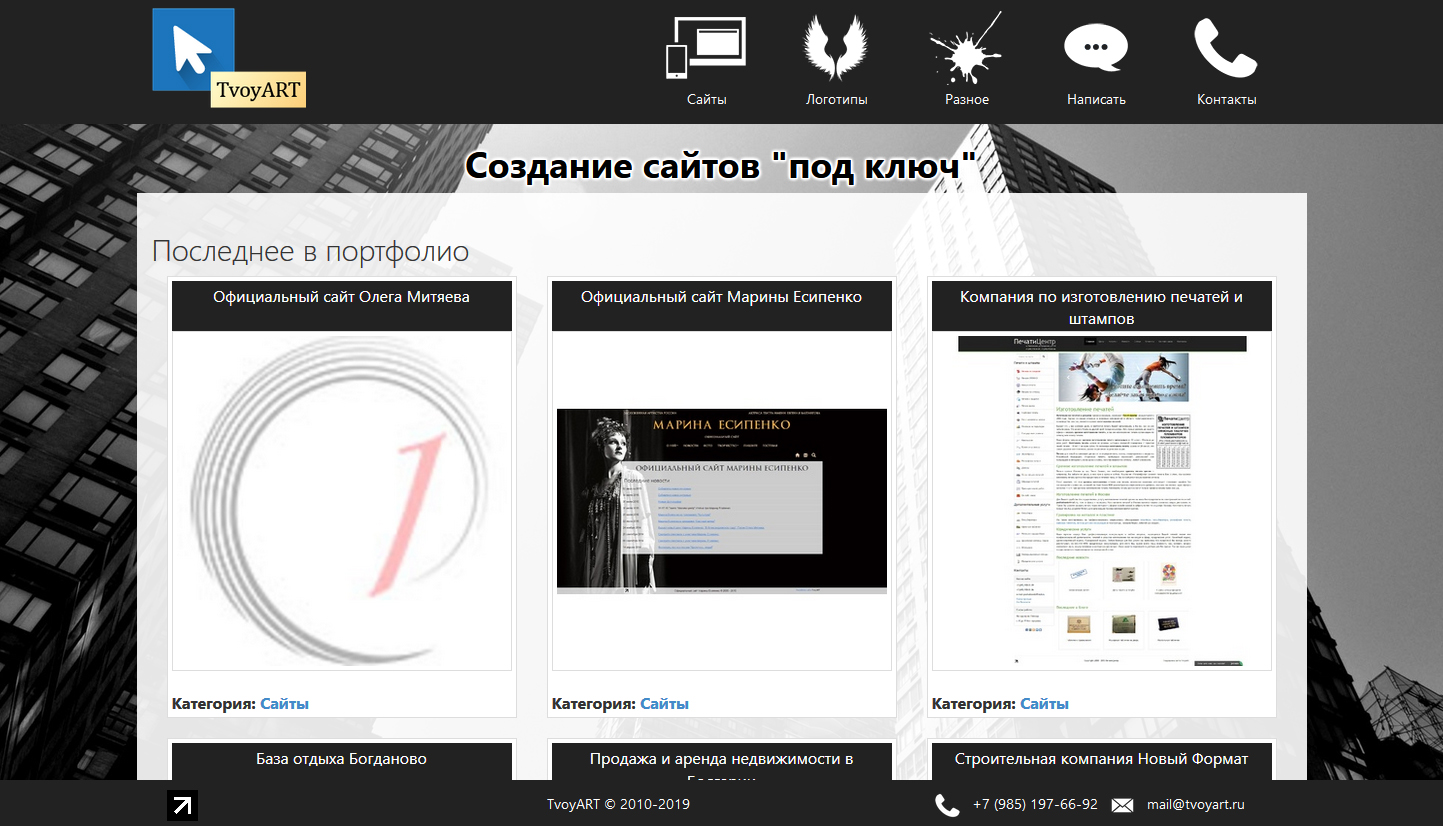Go to Контакты menu label
Screen dimensions: 1443x826
click(x=1227, y=100)
